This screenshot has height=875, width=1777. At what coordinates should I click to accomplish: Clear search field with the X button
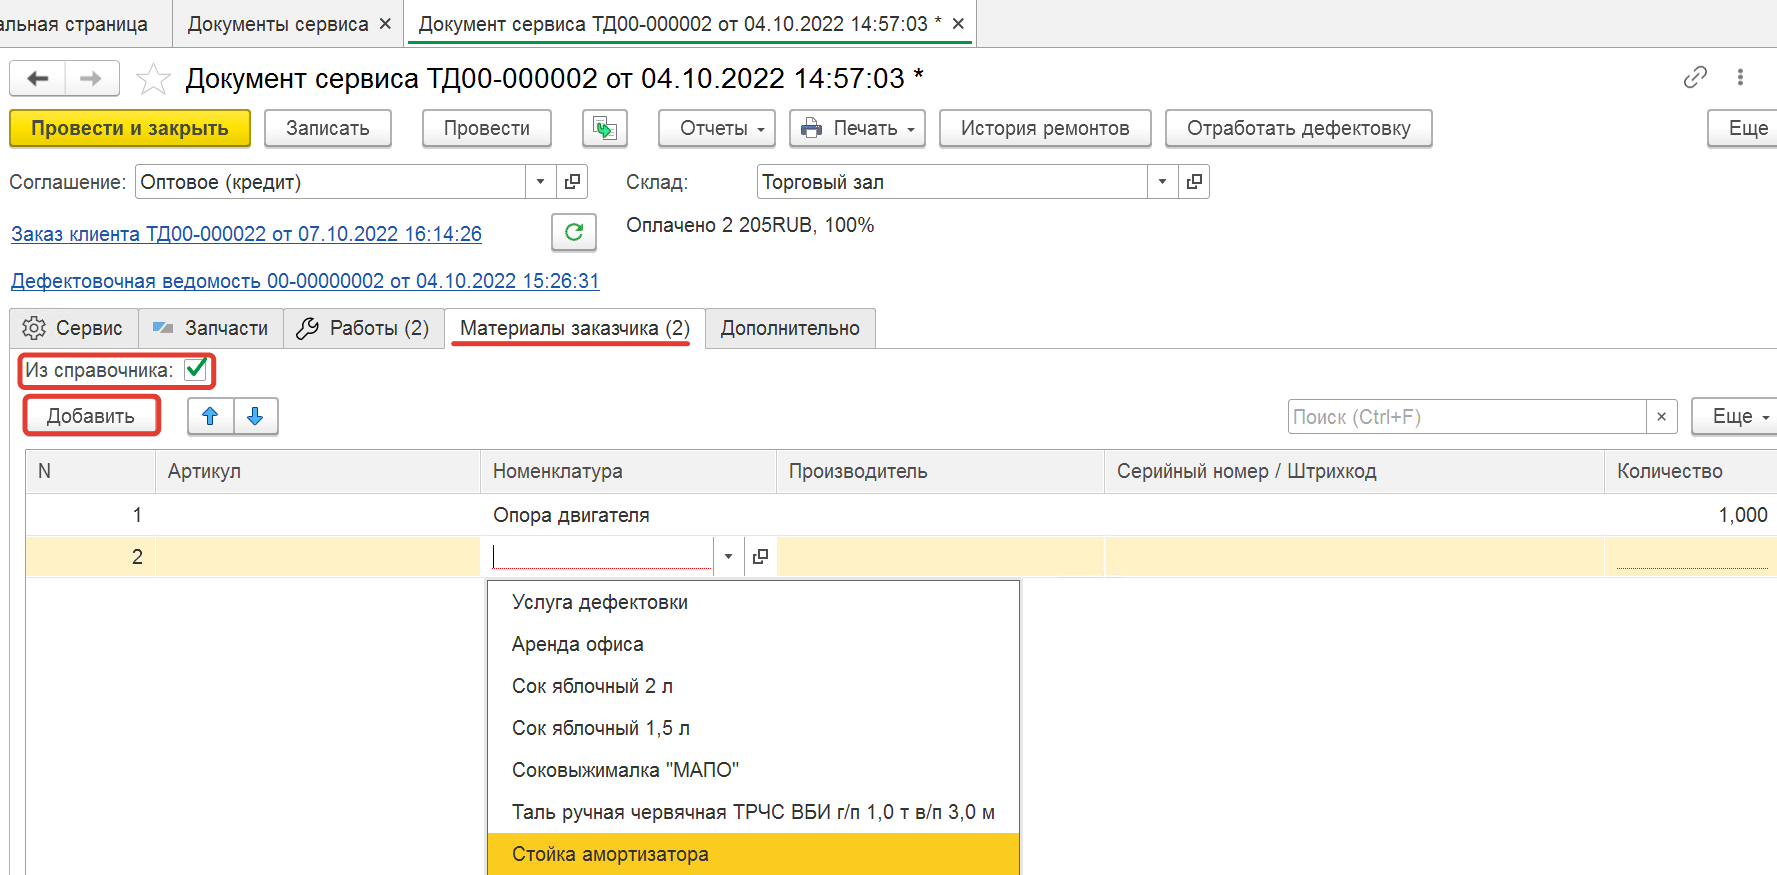(1661, 417)
